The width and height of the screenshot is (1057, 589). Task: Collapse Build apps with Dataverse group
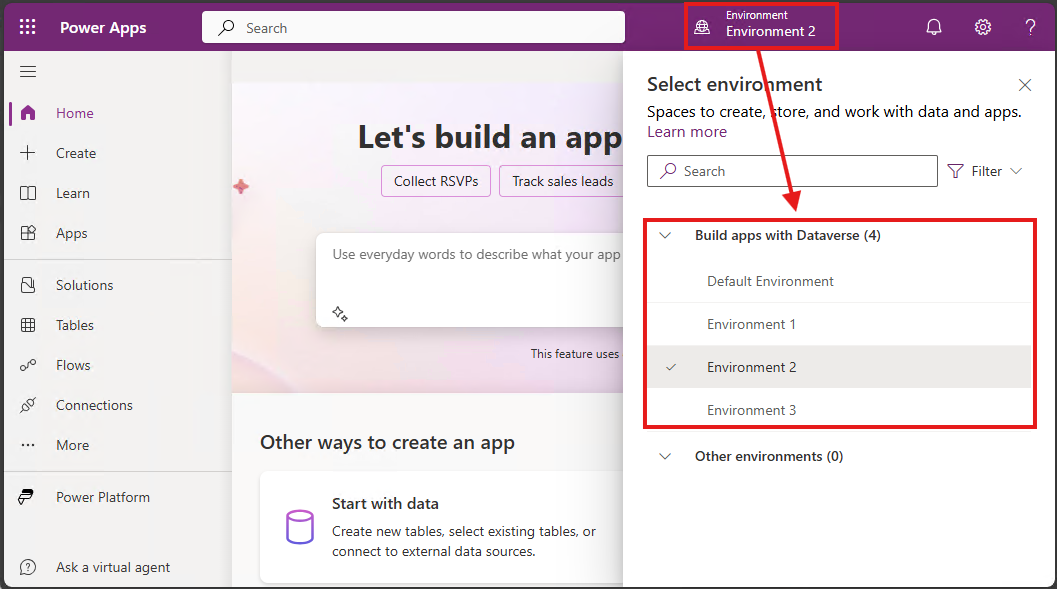(665, 235)
